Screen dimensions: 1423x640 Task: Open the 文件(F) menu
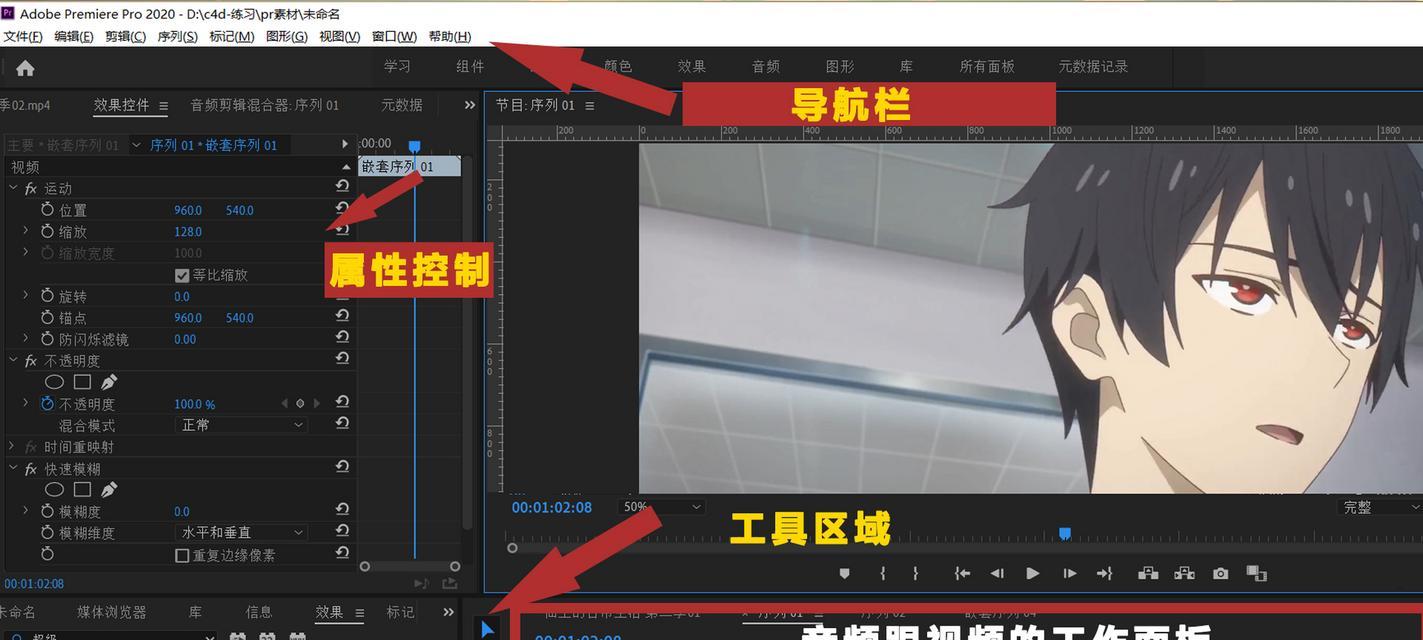[22, 36]
